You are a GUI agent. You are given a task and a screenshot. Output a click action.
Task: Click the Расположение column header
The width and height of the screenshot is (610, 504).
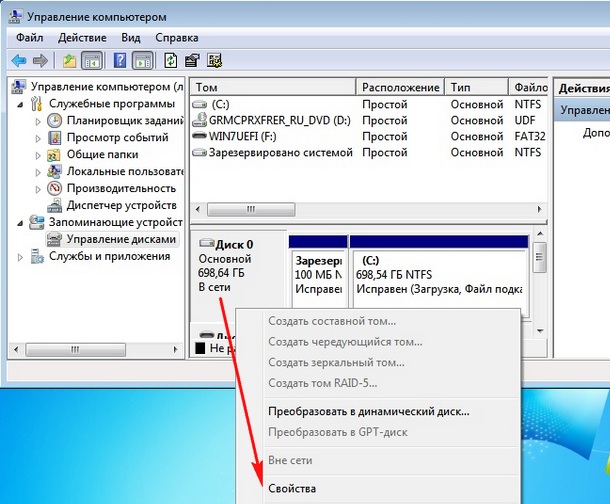coord(400,87)
